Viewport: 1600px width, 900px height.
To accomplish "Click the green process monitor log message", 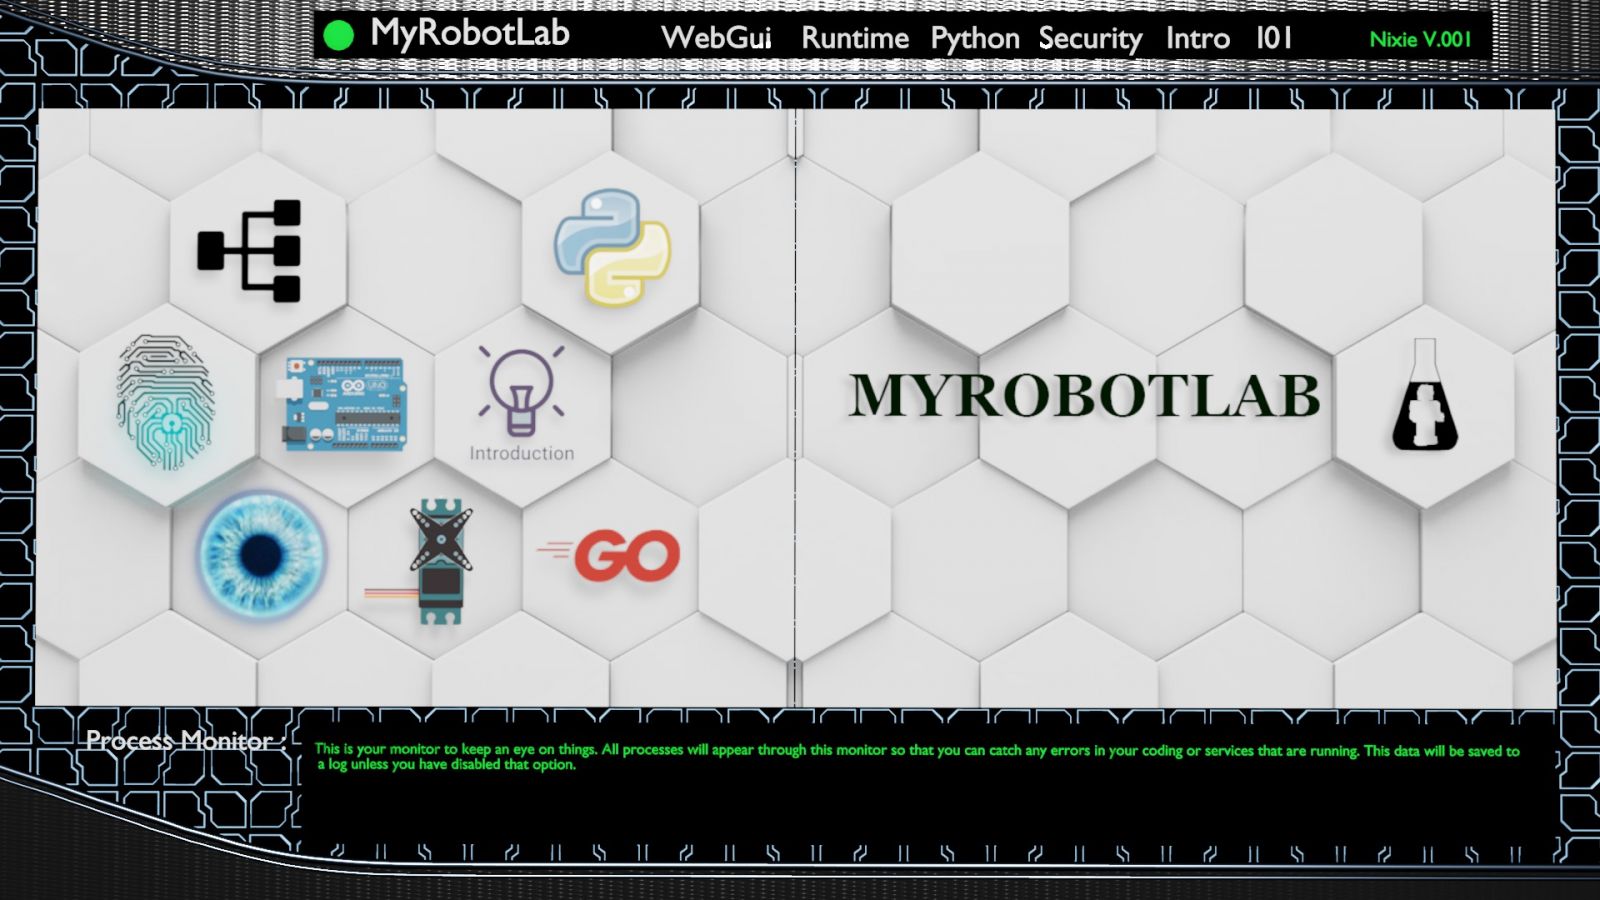I will 917,757.
